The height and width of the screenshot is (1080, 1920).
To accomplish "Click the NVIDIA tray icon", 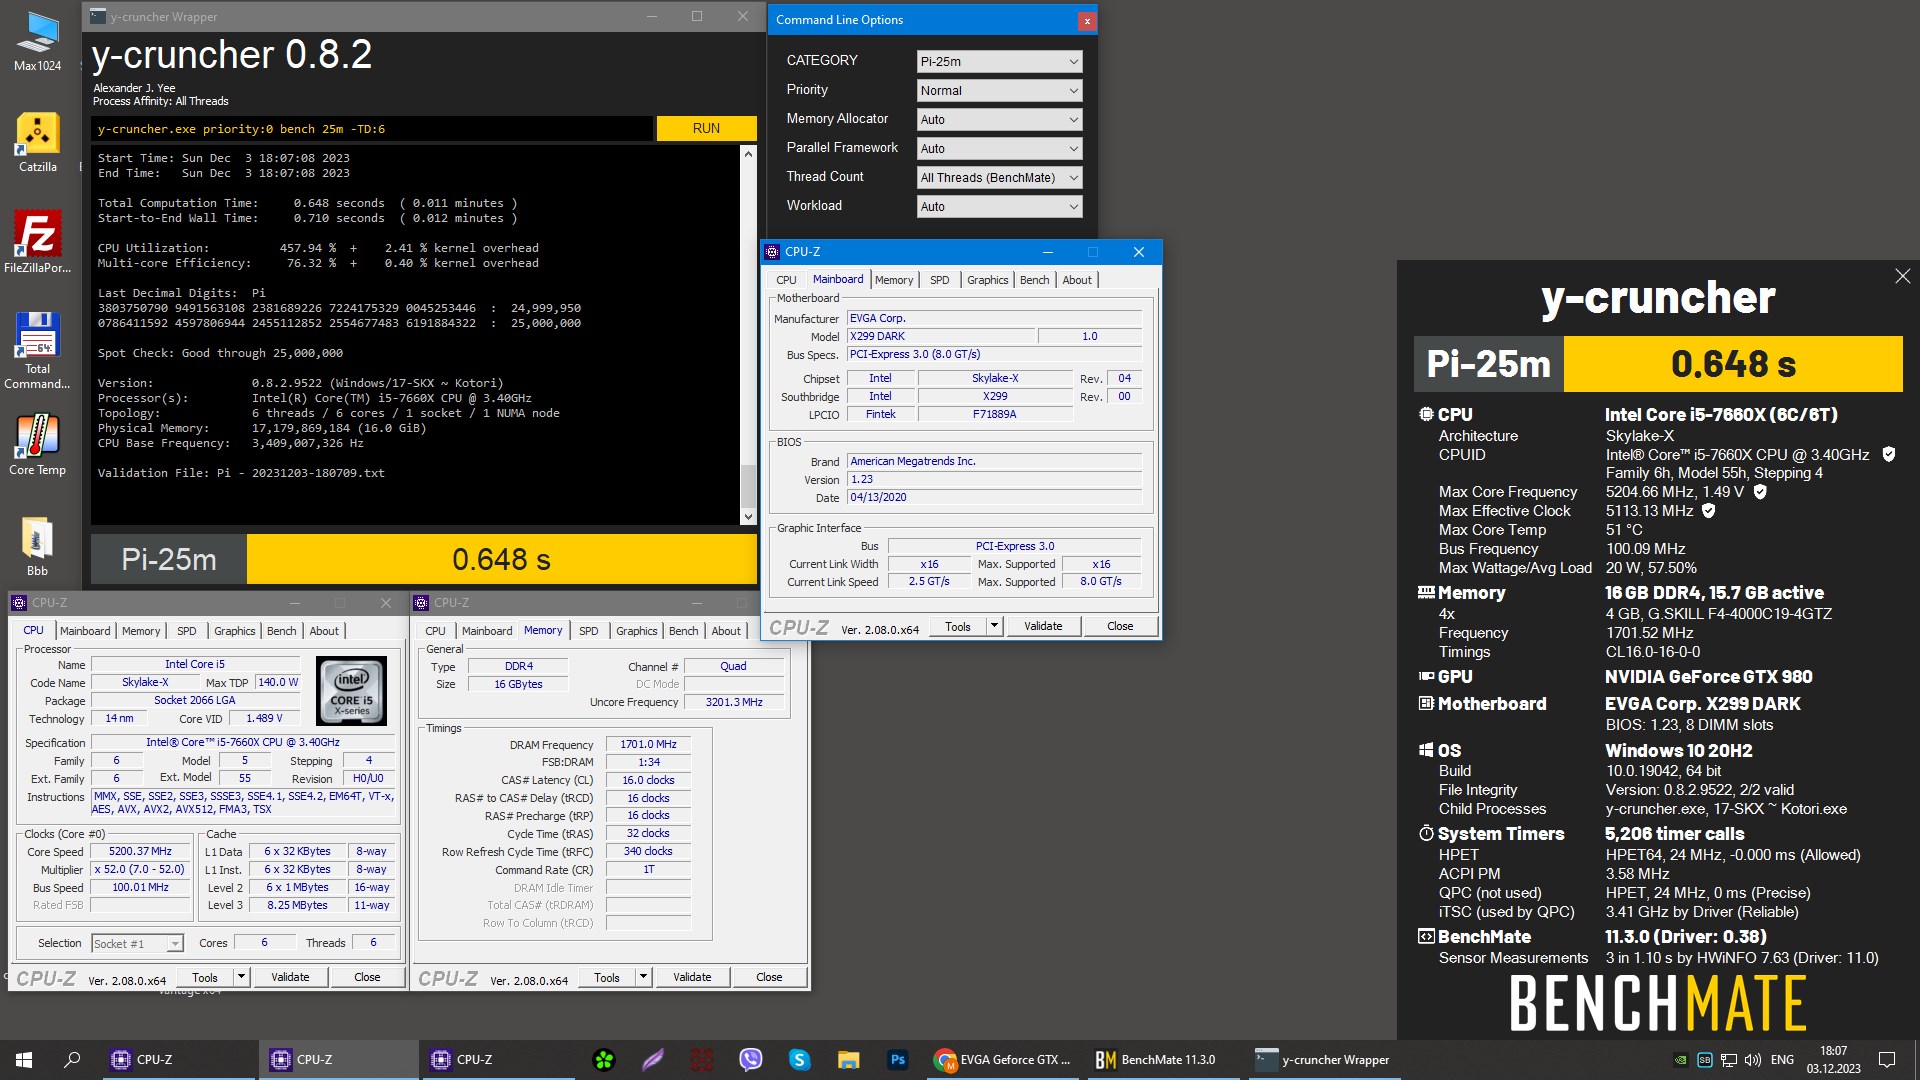I will point(1681,1060).
